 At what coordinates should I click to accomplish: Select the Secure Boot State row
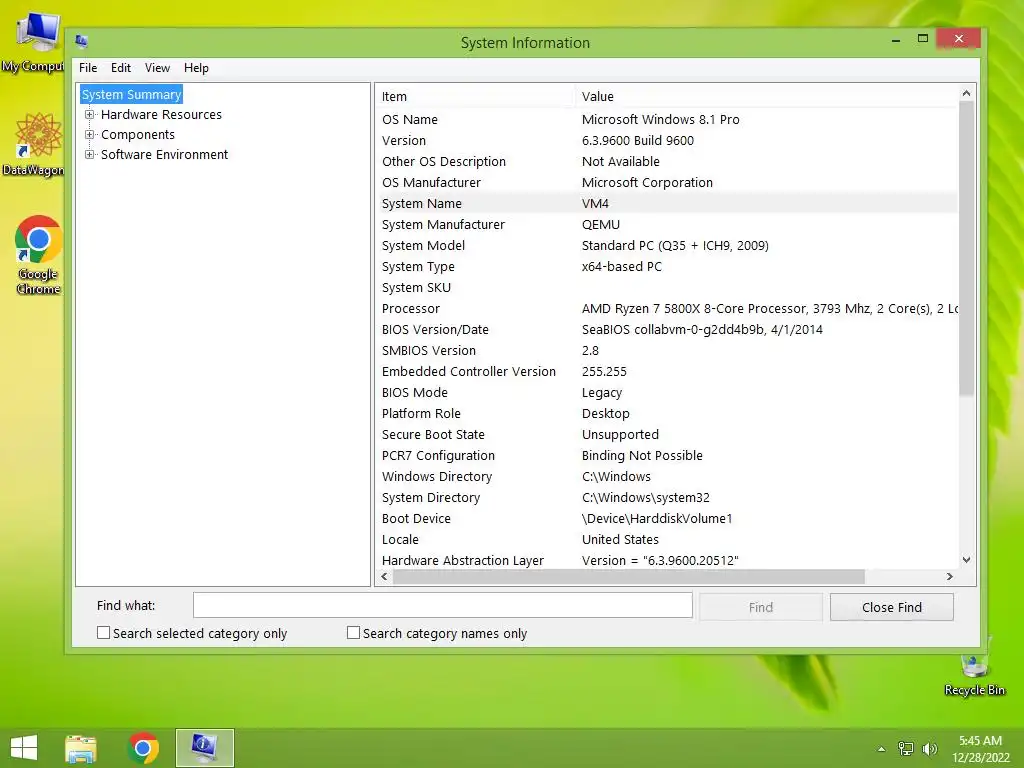pyautogui.click(x=667, y=434)
